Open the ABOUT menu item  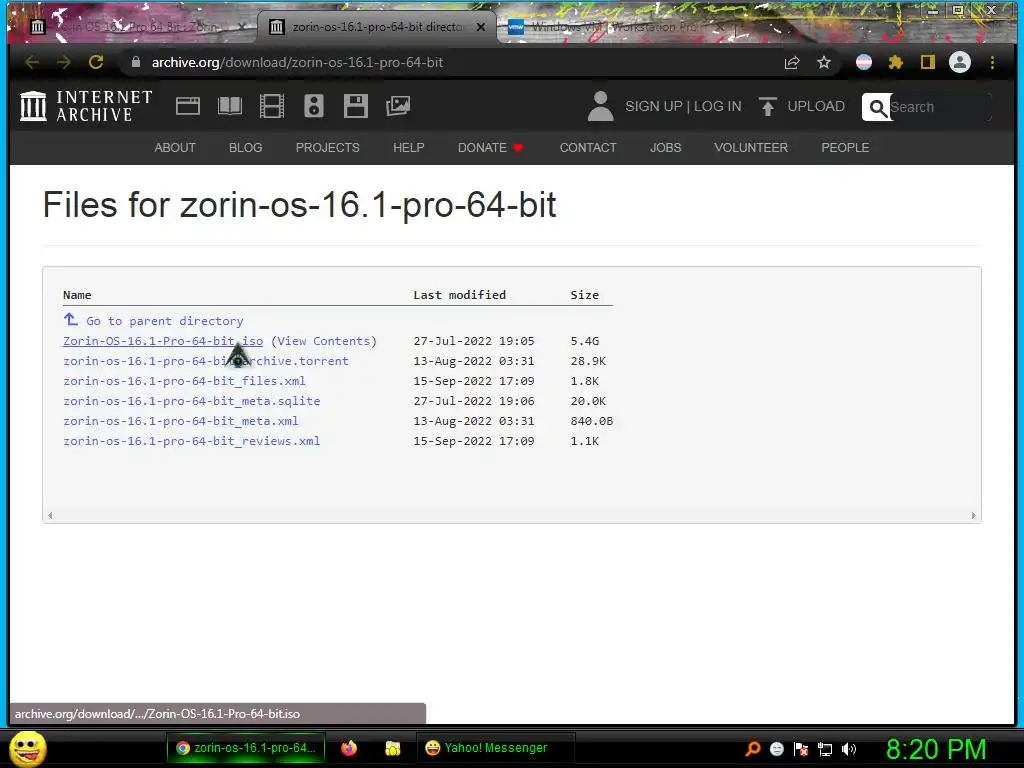175,148
